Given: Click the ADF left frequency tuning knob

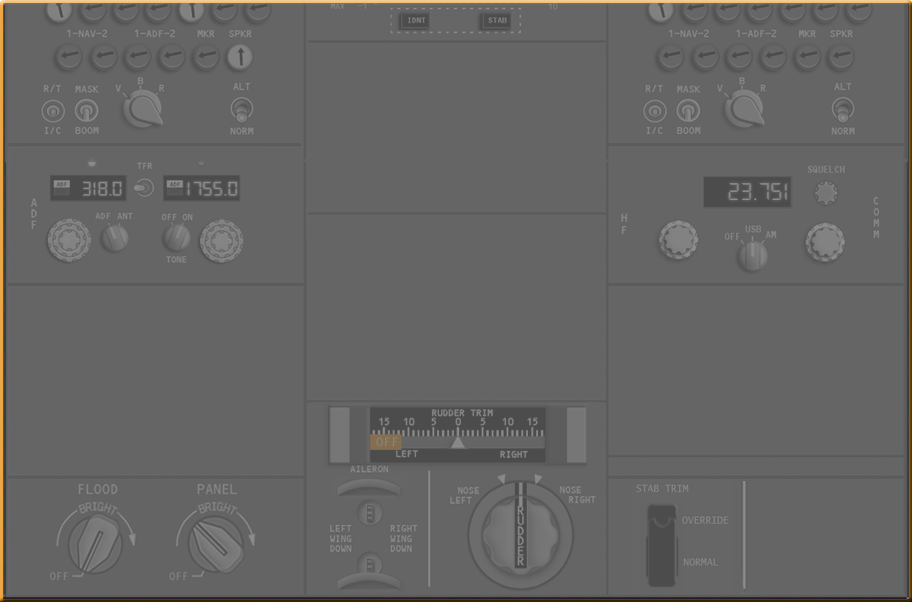Looking at the screenshot, I should click(69, 240).
